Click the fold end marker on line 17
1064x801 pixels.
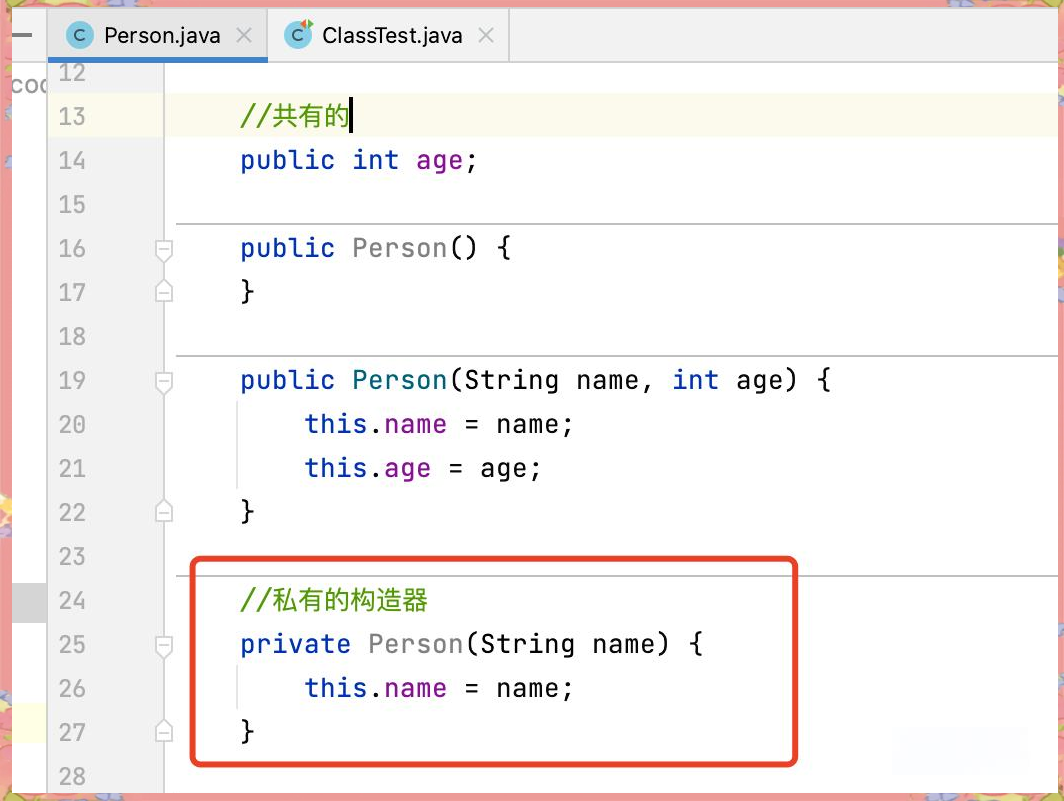(x=164, y=291)
